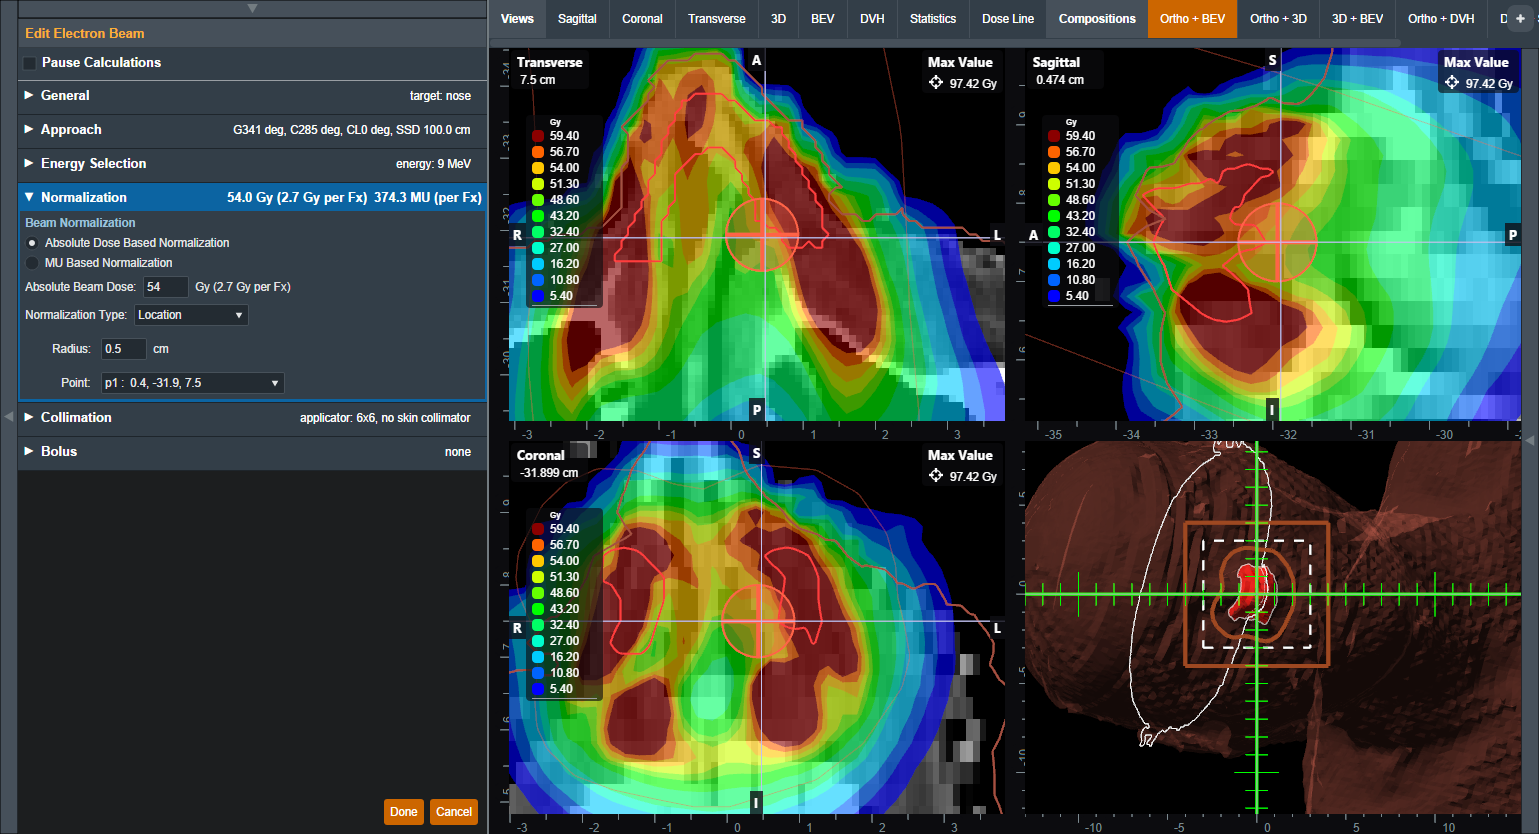Select Absolute Dose Based Normalization option
The width and height of the screenshot is (1539, 834).
click(32, 243)
